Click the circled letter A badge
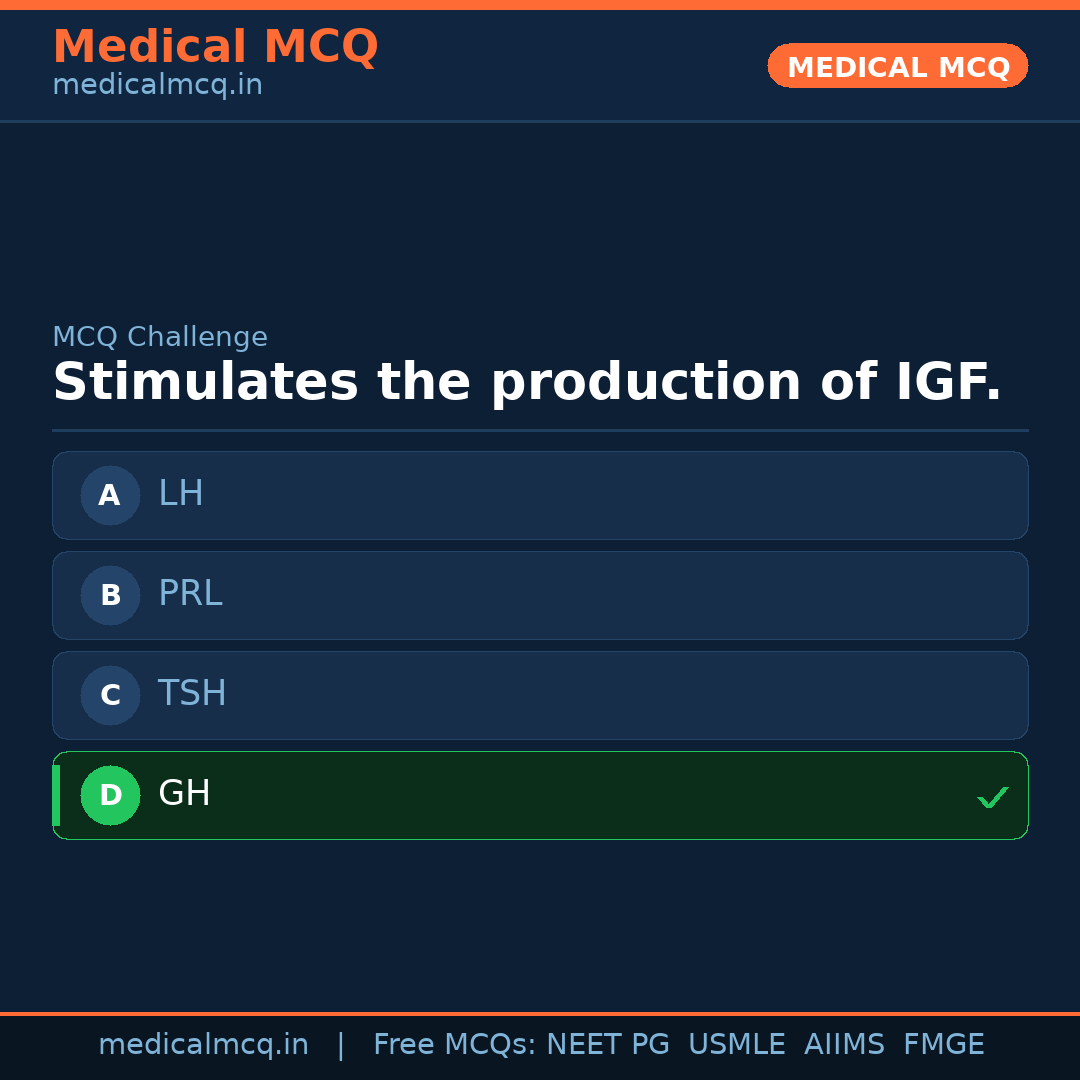Screen dimensions: 1080x1080 [110, 495]
